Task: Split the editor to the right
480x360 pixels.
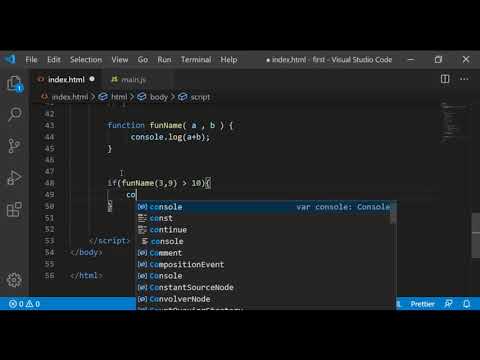Action: pyautogui.click(x=445, y=79)
